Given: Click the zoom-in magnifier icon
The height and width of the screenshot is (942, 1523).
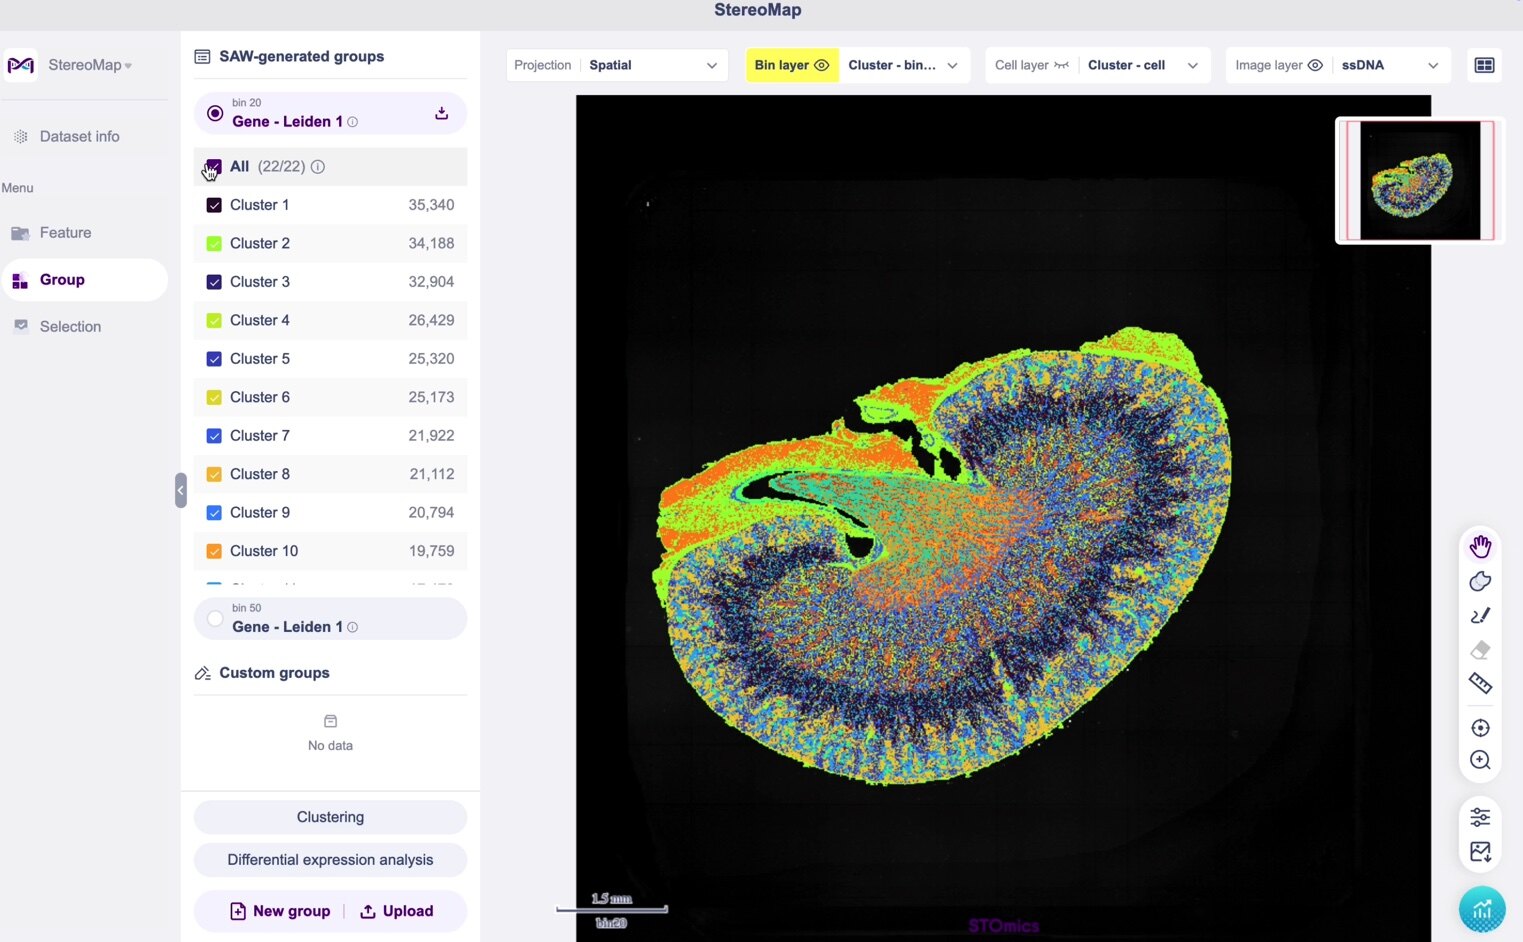Looking at the screenshot, I should click(1480, 760).
